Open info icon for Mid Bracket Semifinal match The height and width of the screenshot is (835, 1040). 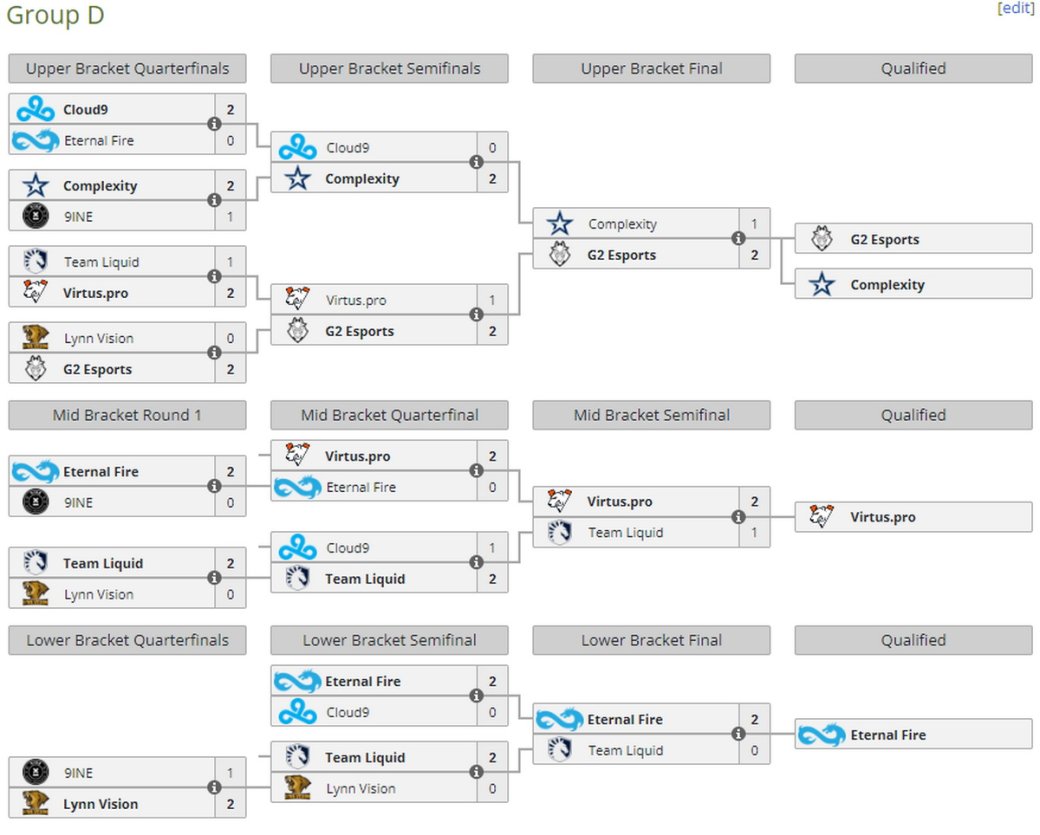coord(738,517)
